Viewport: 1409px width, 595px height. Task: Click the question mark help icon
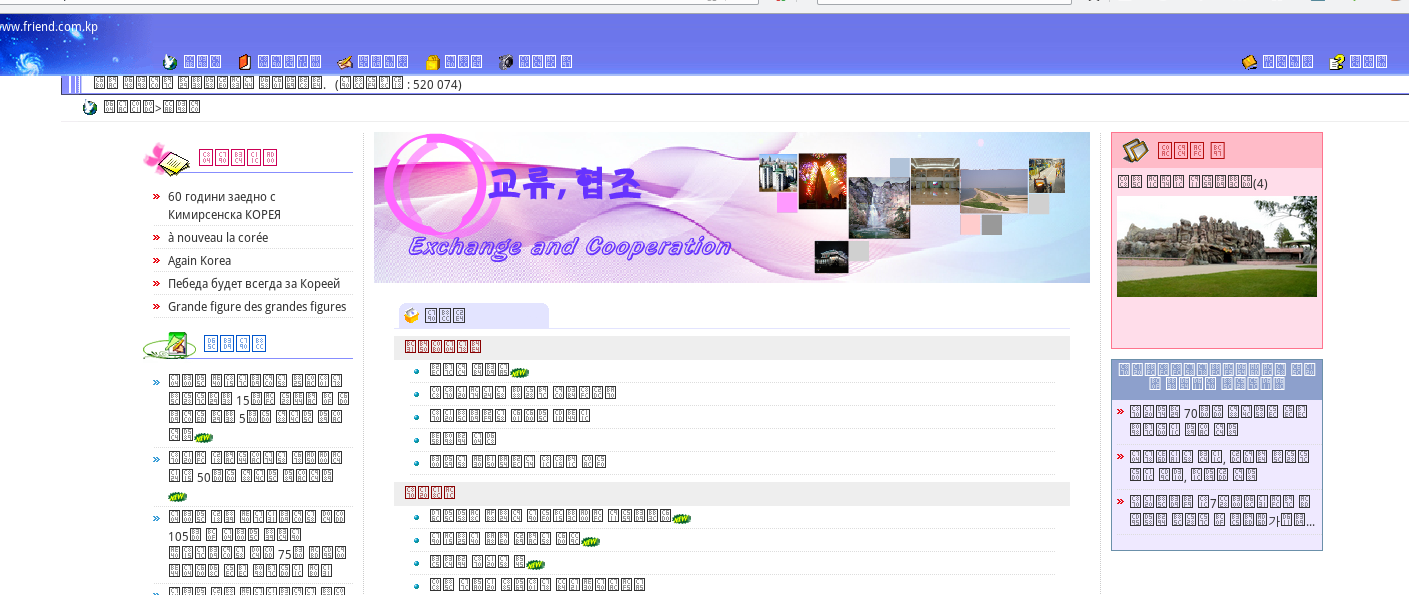pyautogui.click(x=1337, y=62)
